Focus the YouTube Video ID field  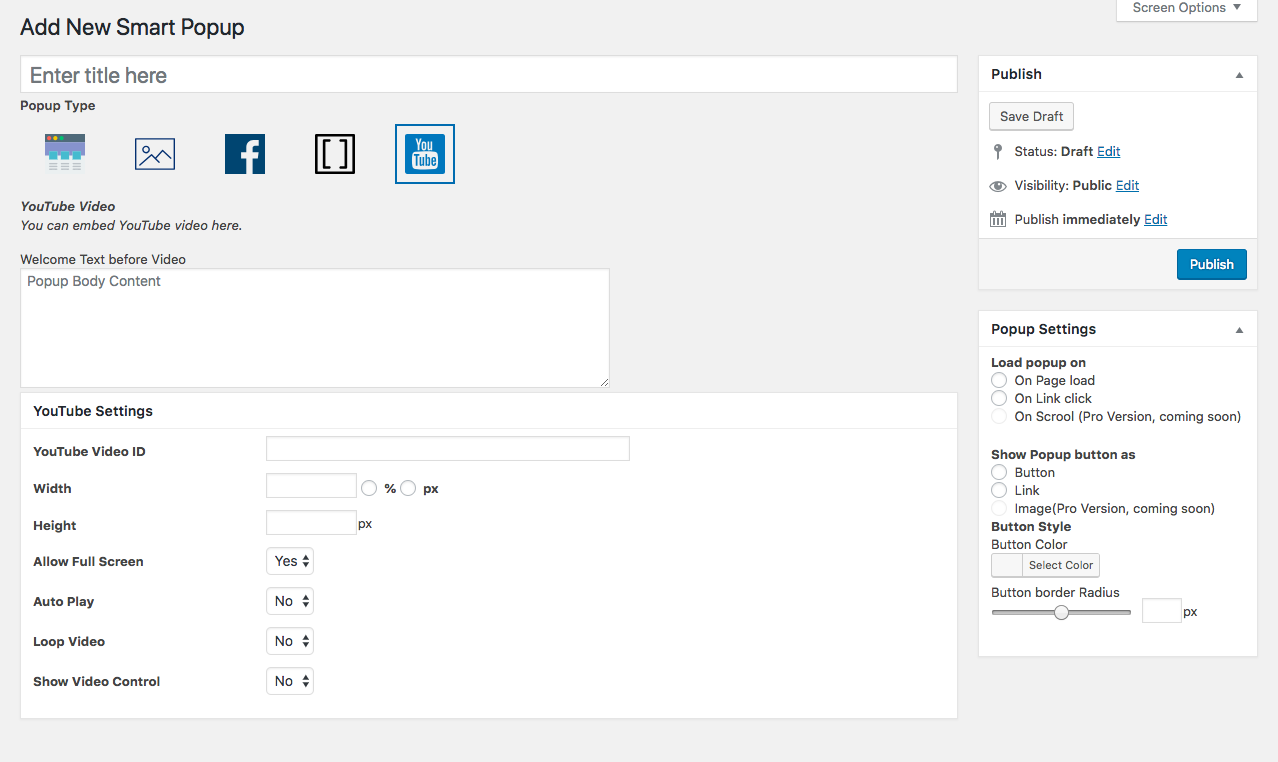tap(448, 448)
